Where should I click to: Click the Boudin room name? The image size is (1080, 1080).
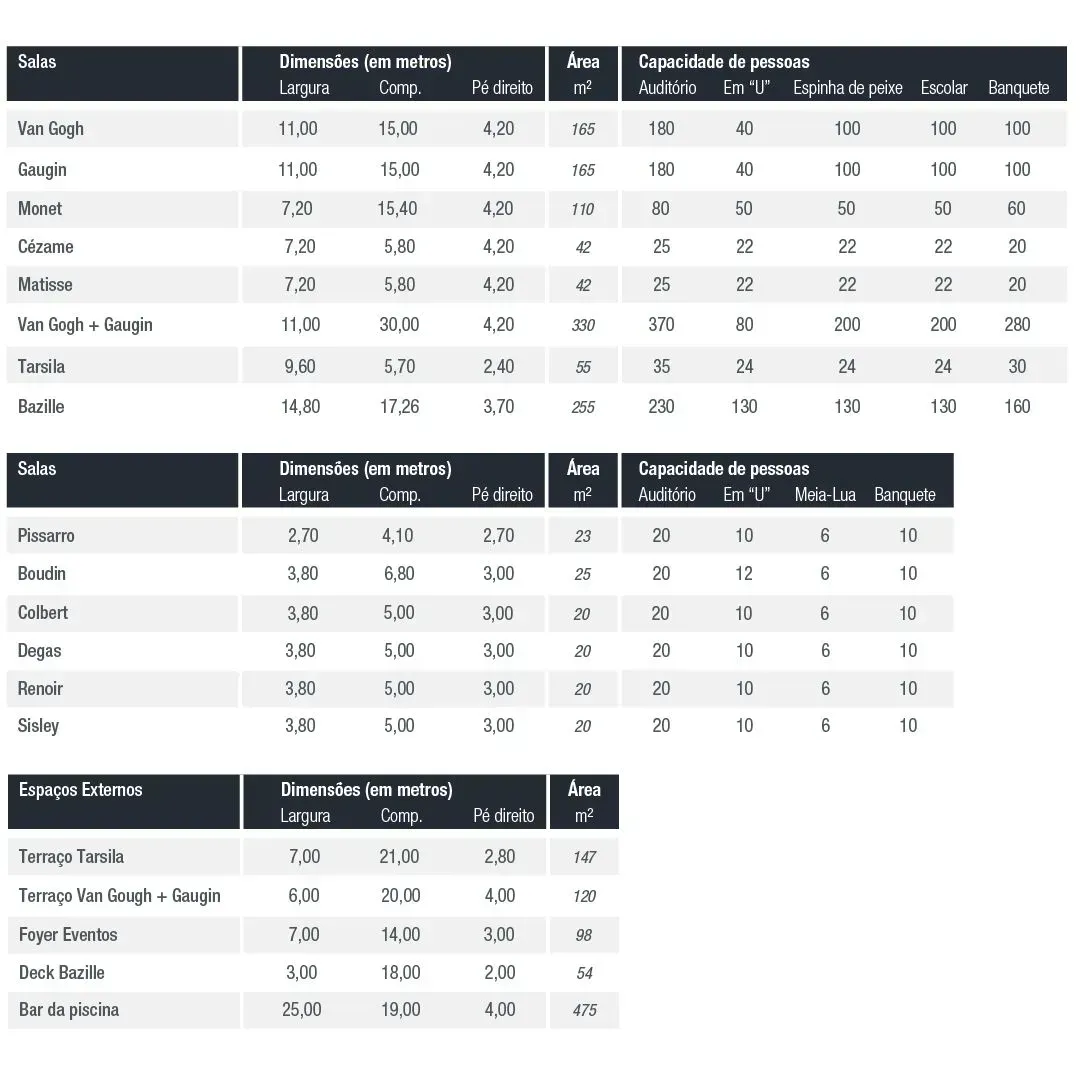(41, 574)
